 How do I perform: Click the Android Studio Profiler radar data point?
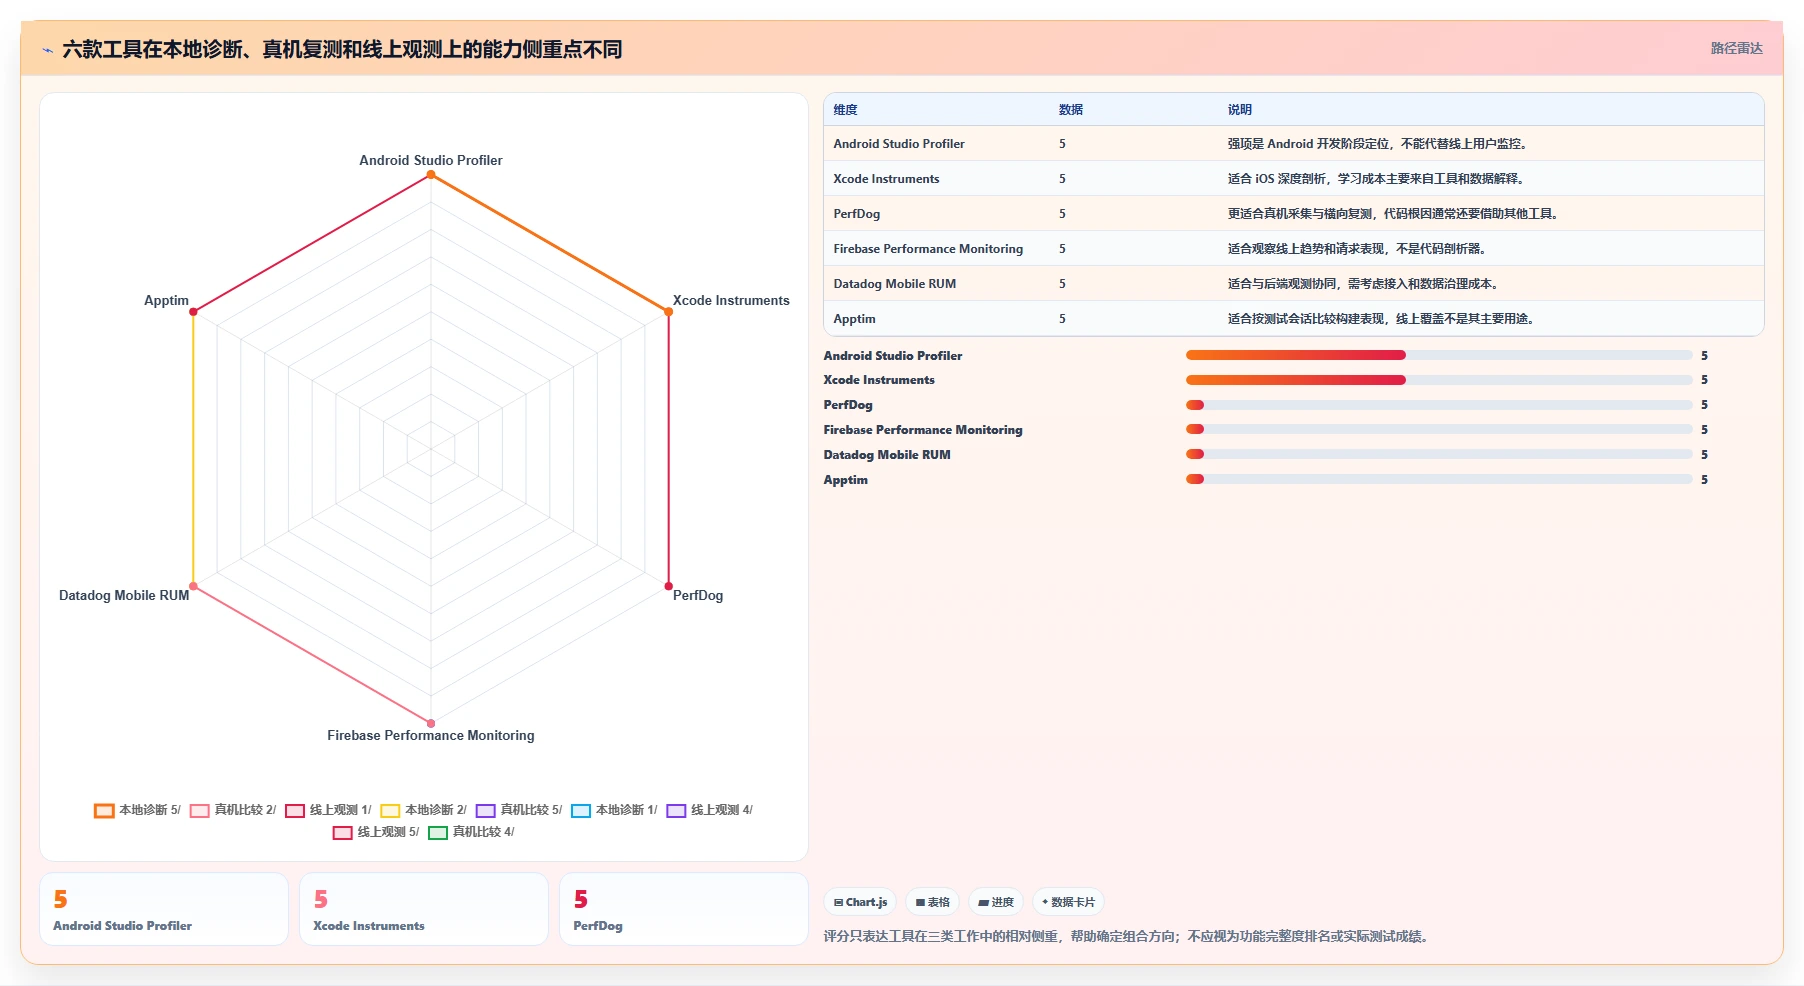431,175
